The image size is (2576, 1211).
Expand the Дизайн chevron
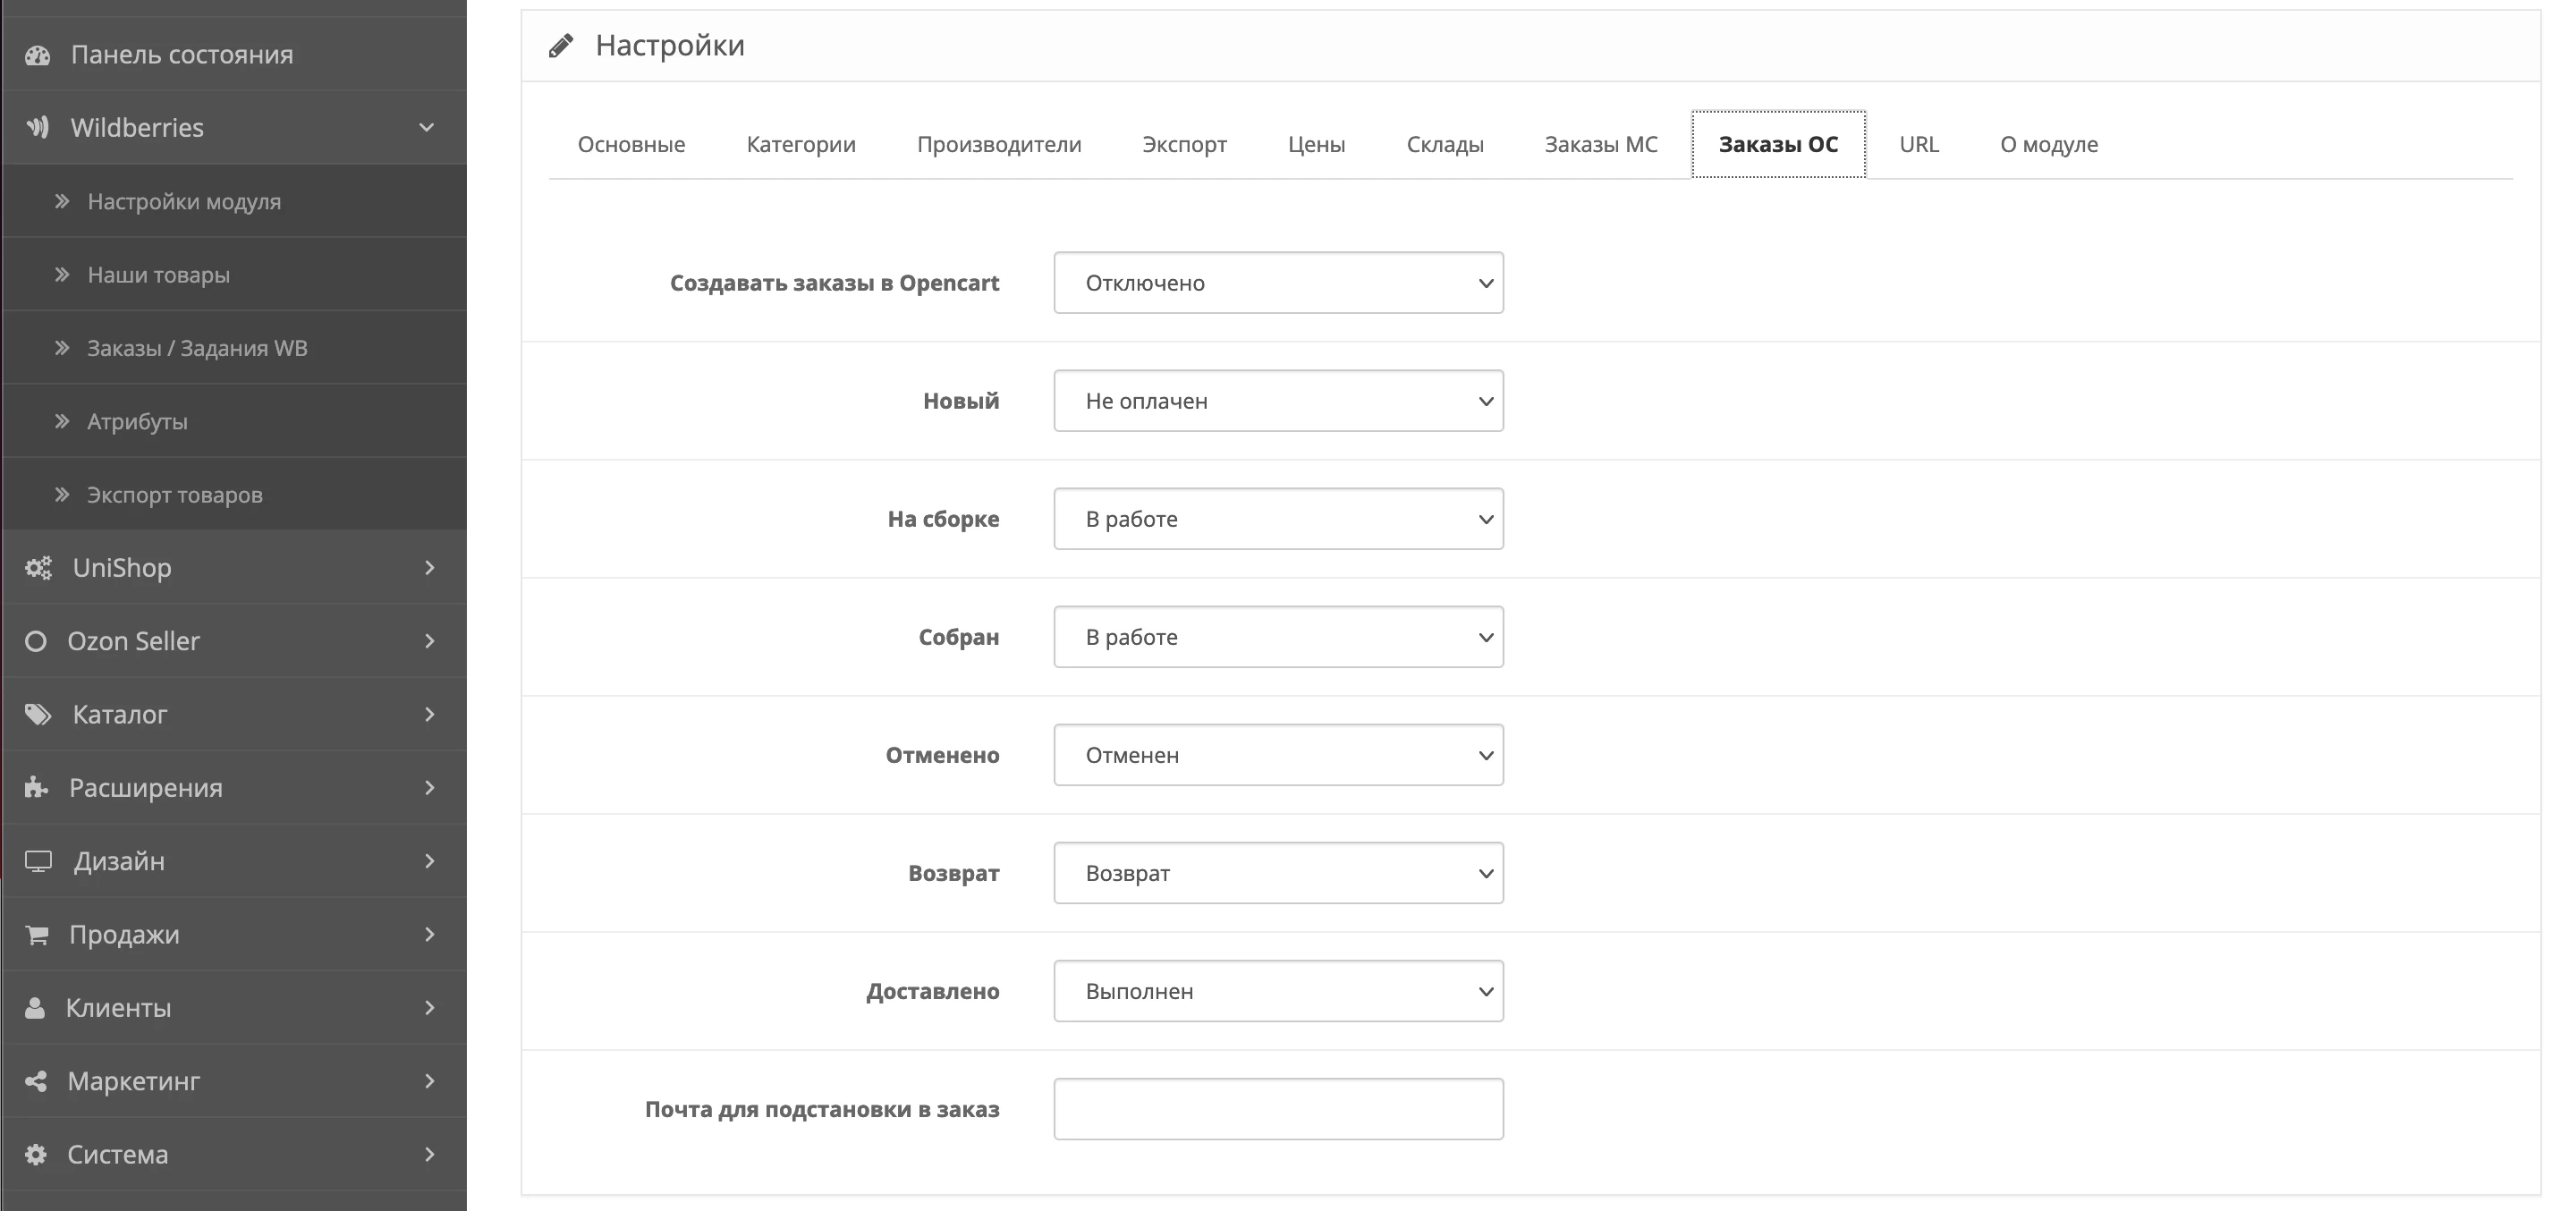tap(430, 861)
